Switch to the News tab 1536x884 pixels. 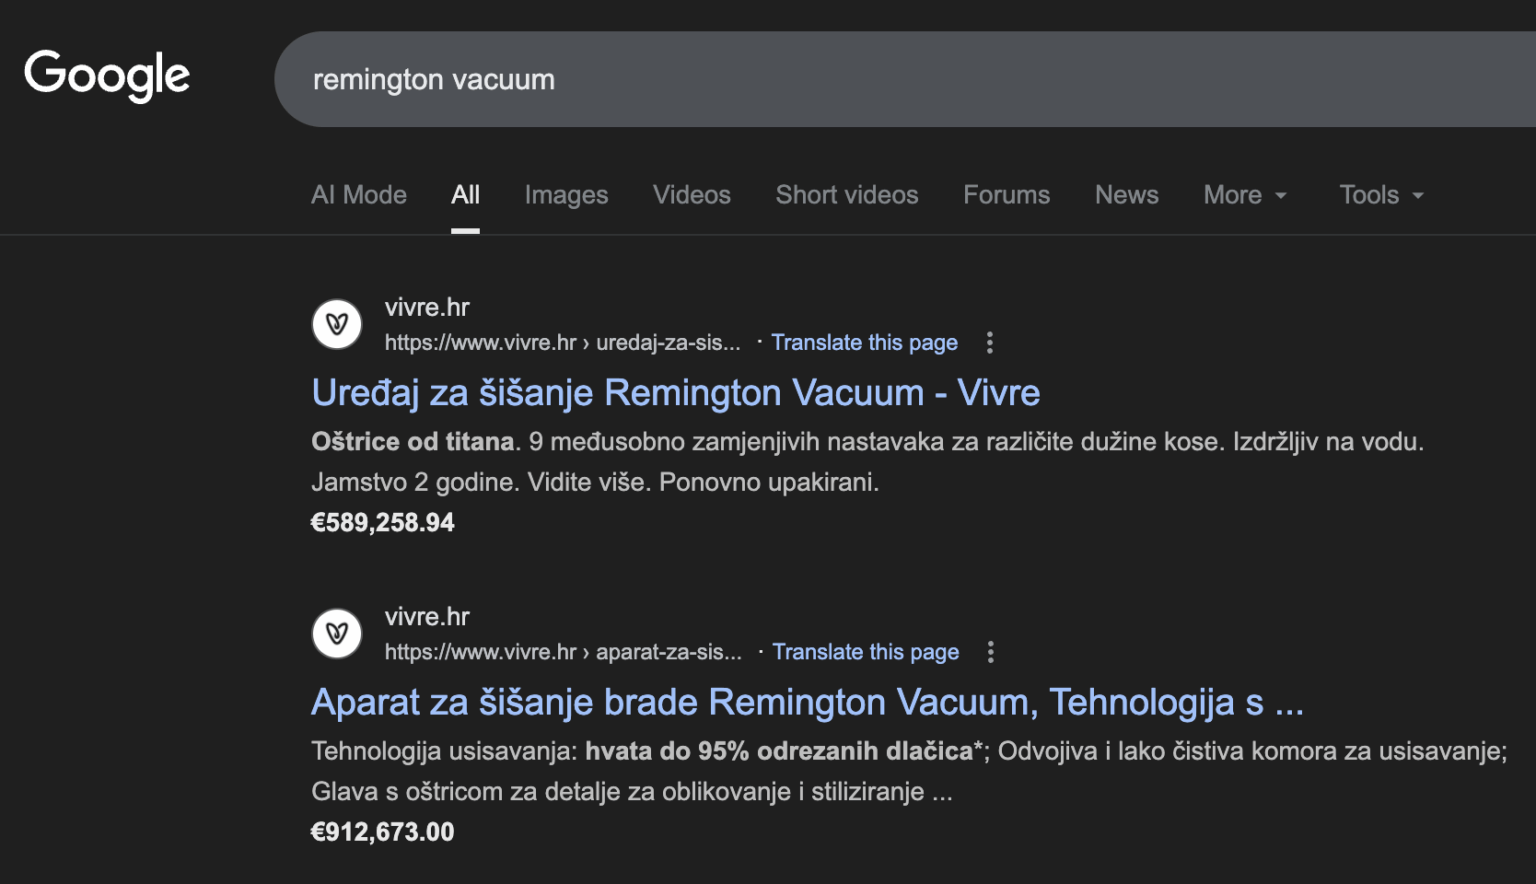coord(1127,195)
